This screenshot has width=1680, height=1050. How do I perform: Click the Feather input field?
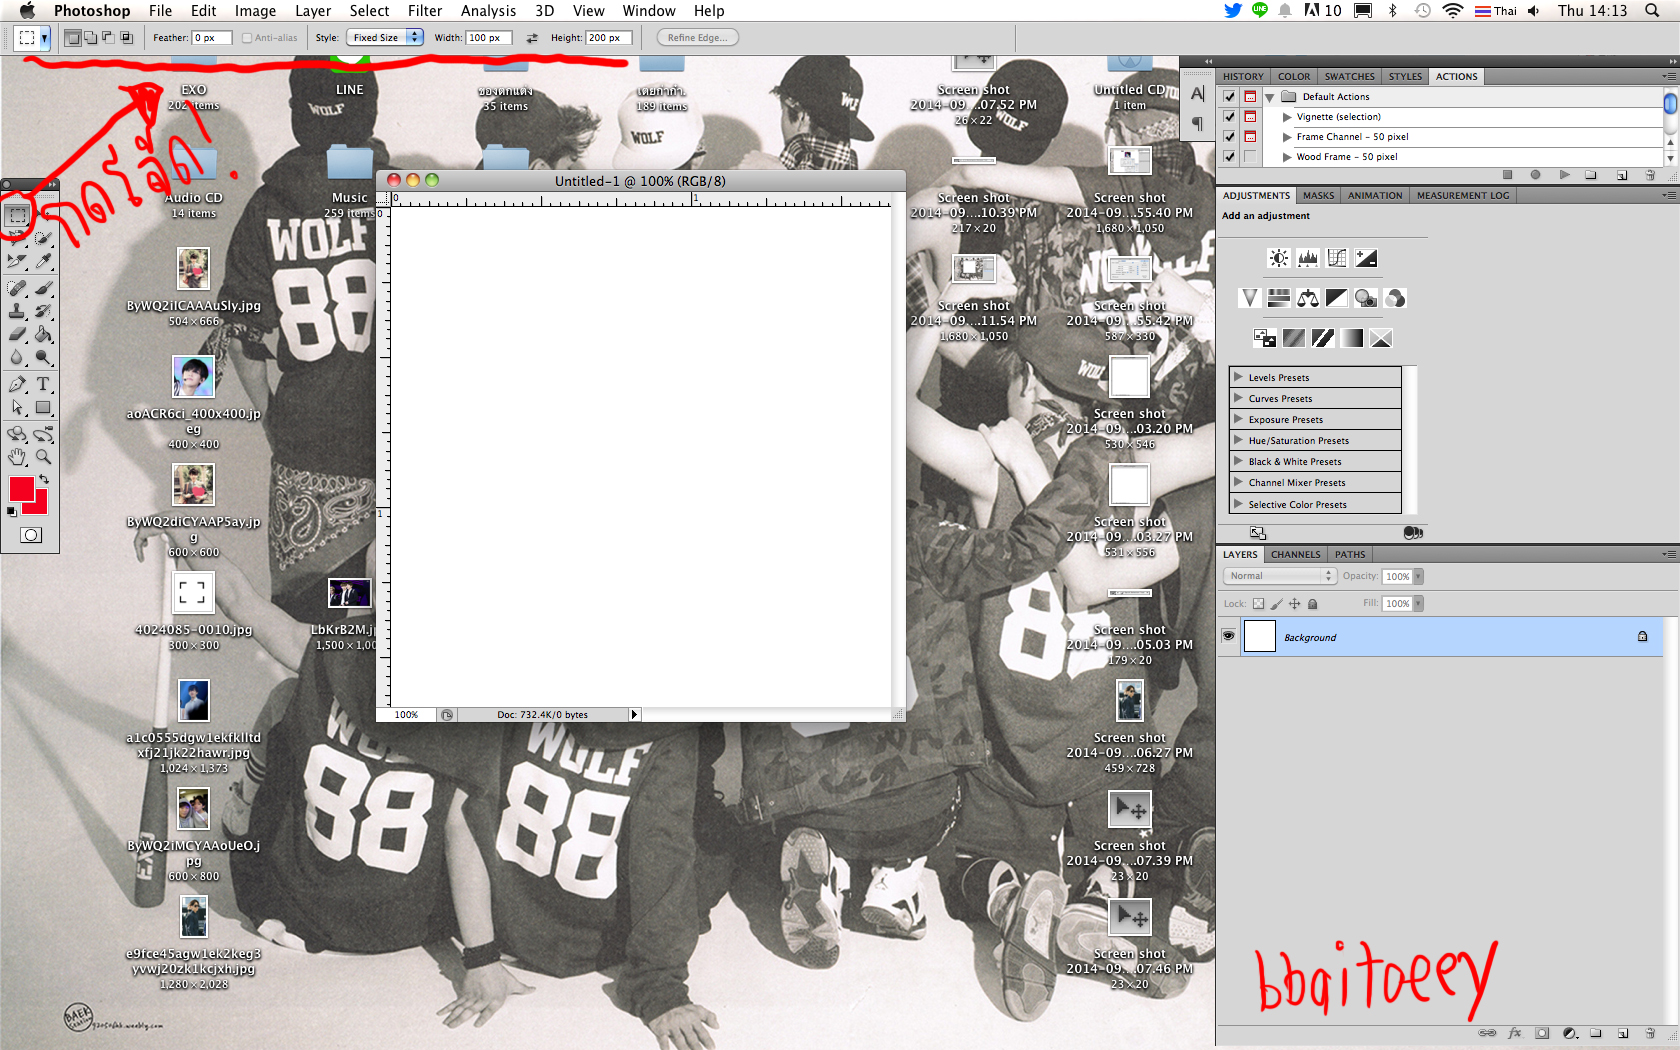[x=212, y=38]
